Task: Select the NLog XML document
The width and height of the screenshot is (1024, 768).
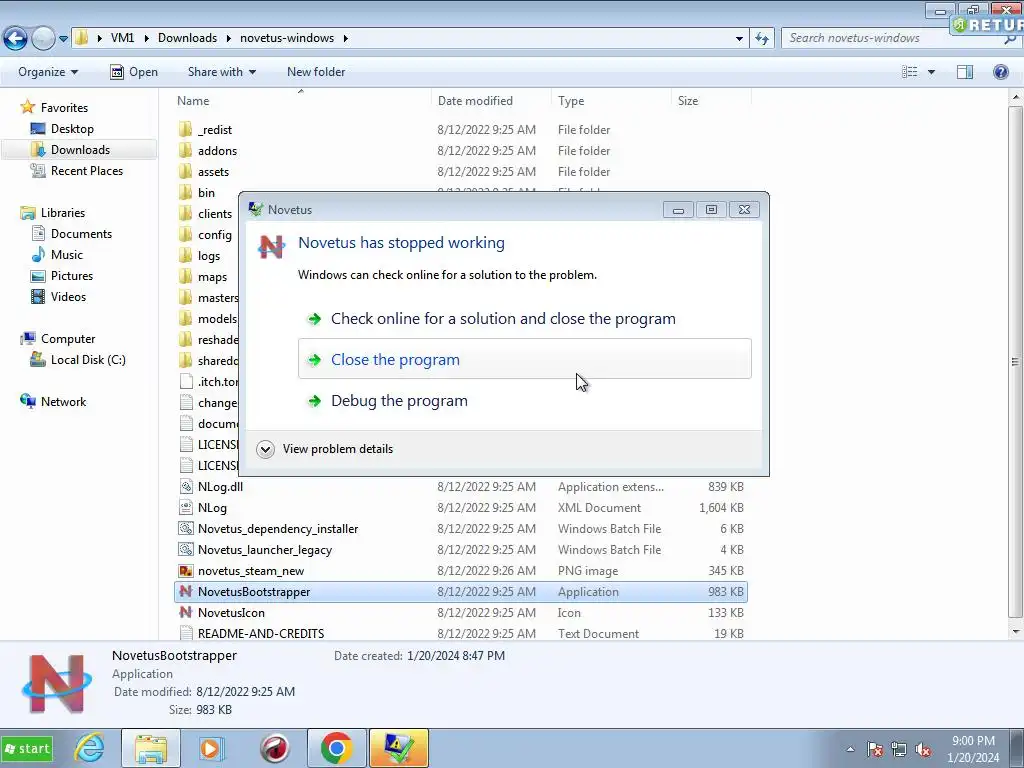Action: point(212,507)
